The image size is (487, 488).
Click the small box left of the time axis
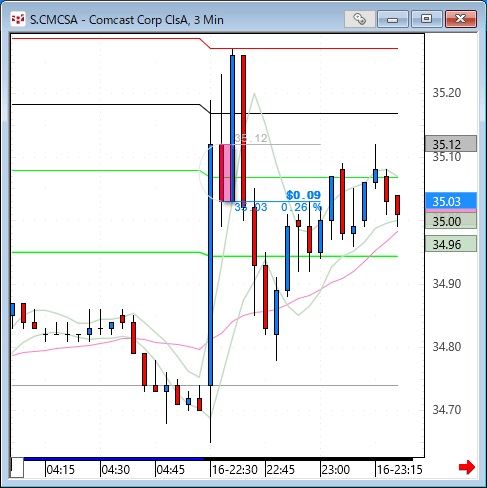click(x=17, y=468)
